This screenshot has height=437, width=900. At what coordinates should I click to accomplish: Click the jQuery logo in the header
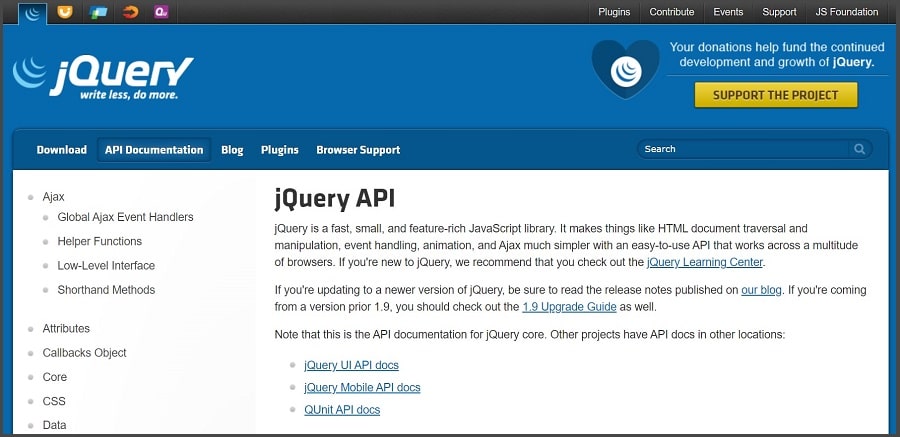pyautogui.click(x=103, y=78)
